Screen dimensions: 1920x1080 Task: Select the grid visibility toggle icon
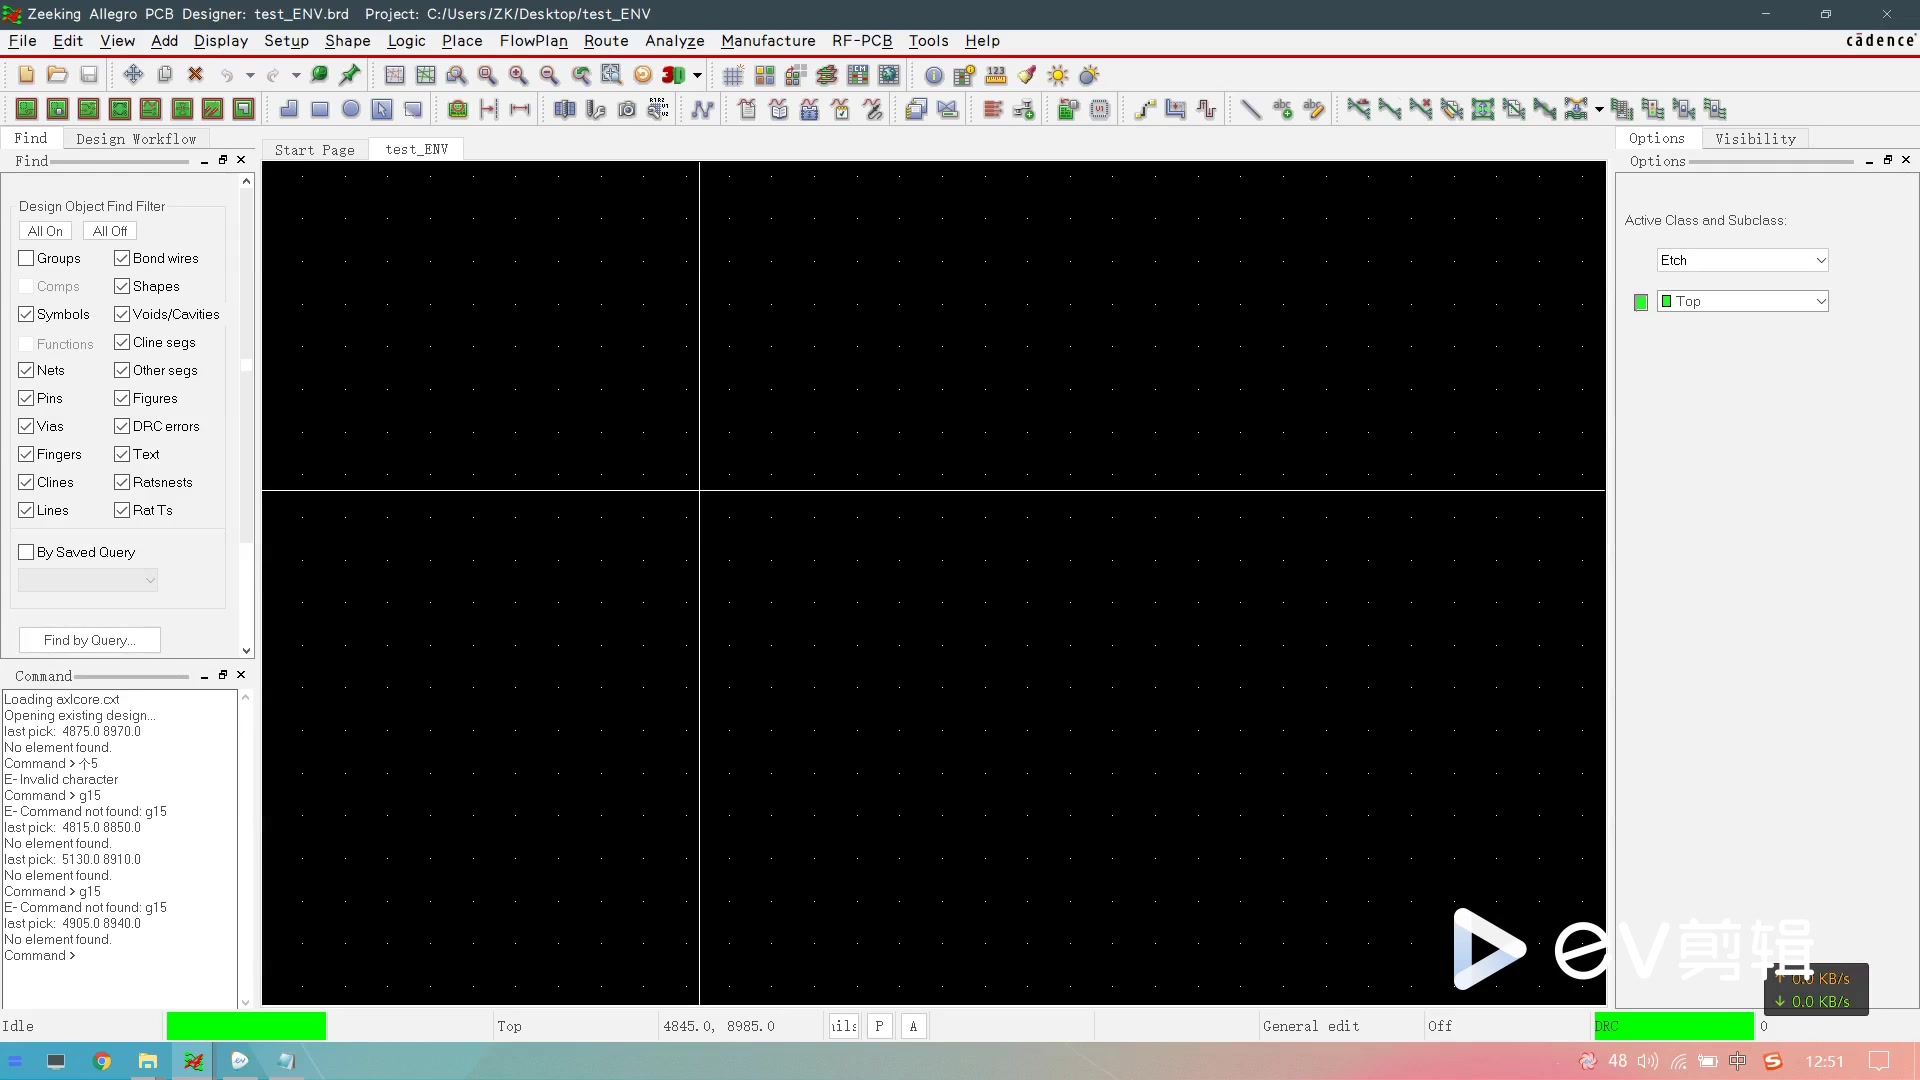pos(732,75)
